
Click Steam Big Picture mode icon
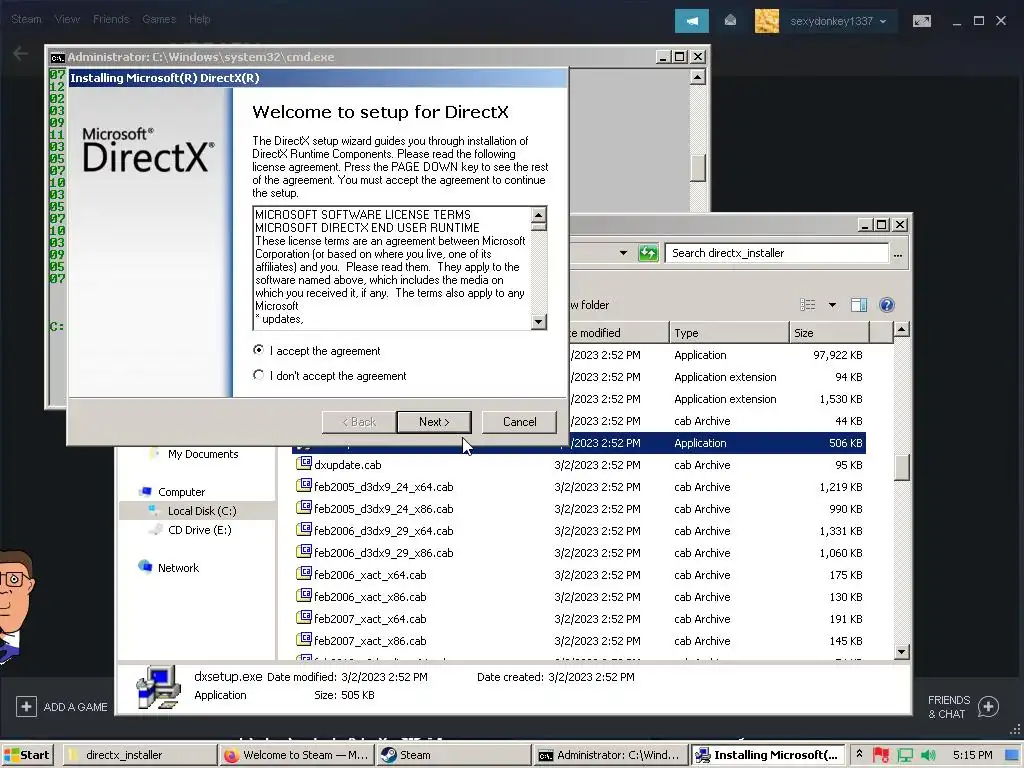[921, 21]
